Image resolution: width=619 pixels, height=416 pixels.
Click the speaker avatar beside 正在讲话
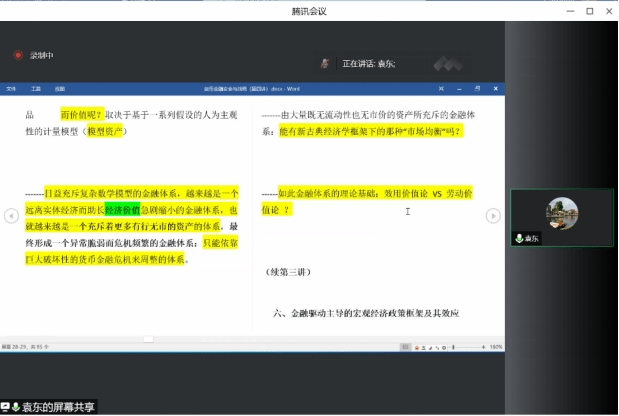pos(325,63)
